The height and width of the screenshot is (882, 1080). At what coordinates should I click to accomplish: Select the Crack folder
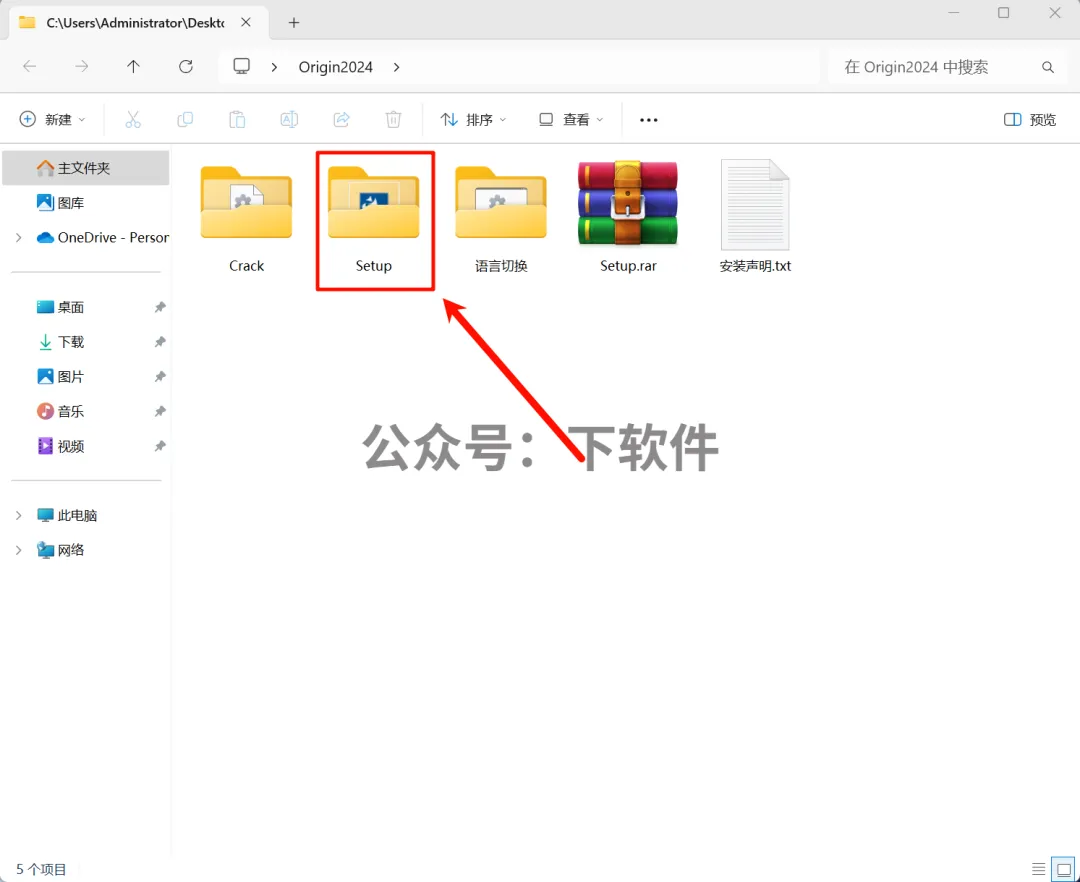pyautogui.click(x=247, y=219)
